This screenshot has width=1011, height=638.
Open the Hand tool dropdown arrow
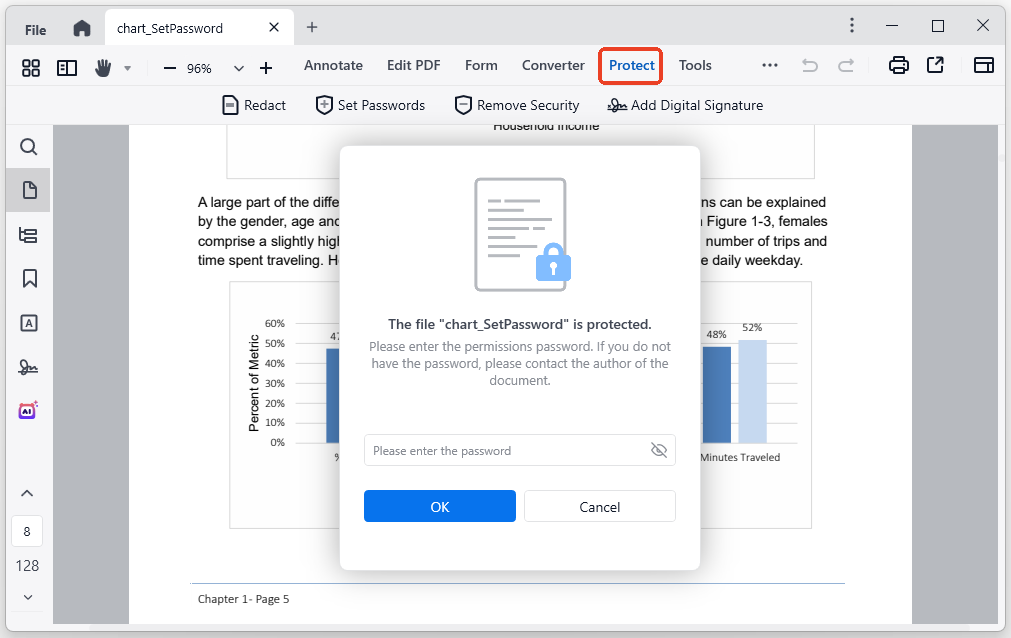point(127,68)
